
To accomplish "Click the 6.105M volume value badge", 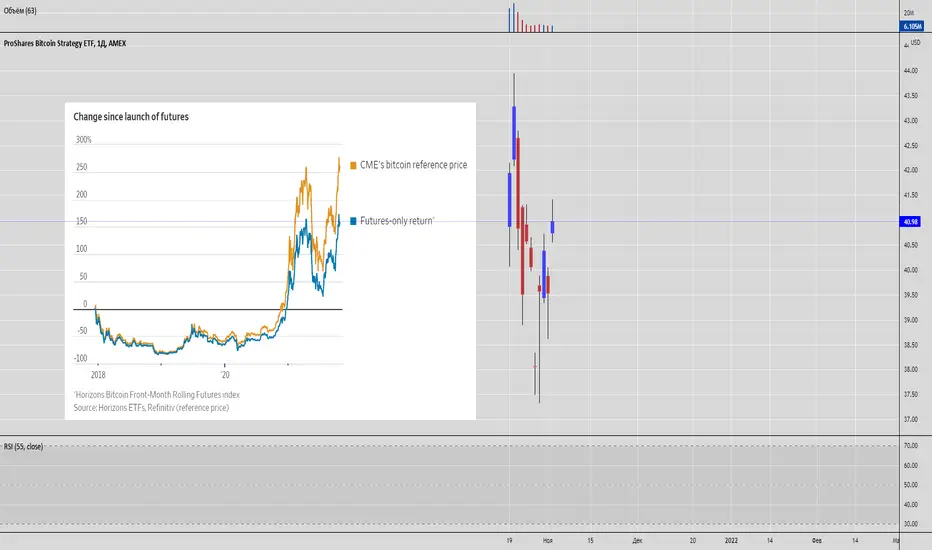I will coord(912,26).
